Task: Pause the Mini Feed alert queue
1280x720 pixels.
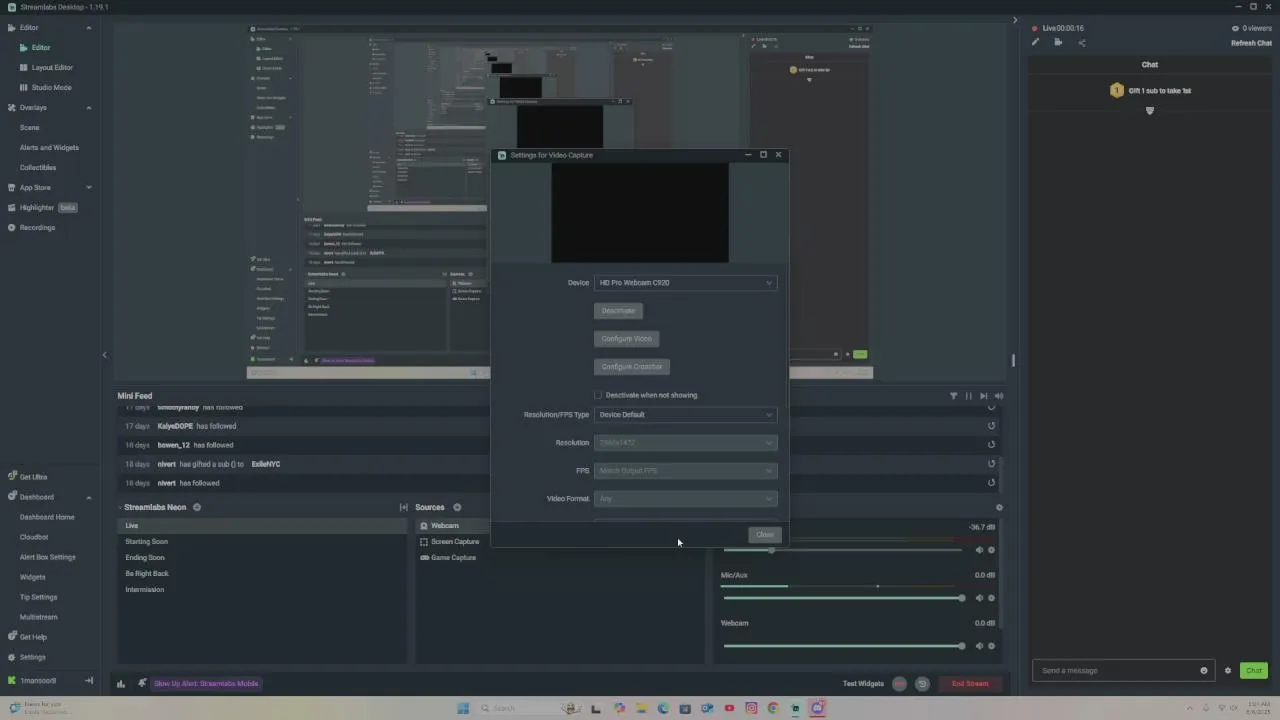Action: click(968, 396)
